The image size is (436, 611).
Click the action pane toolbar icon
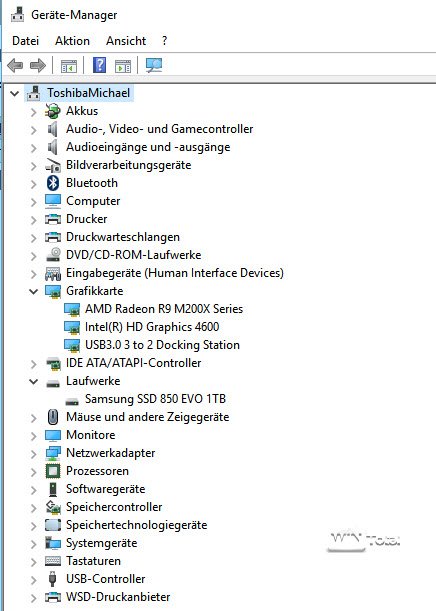point(123,66)
